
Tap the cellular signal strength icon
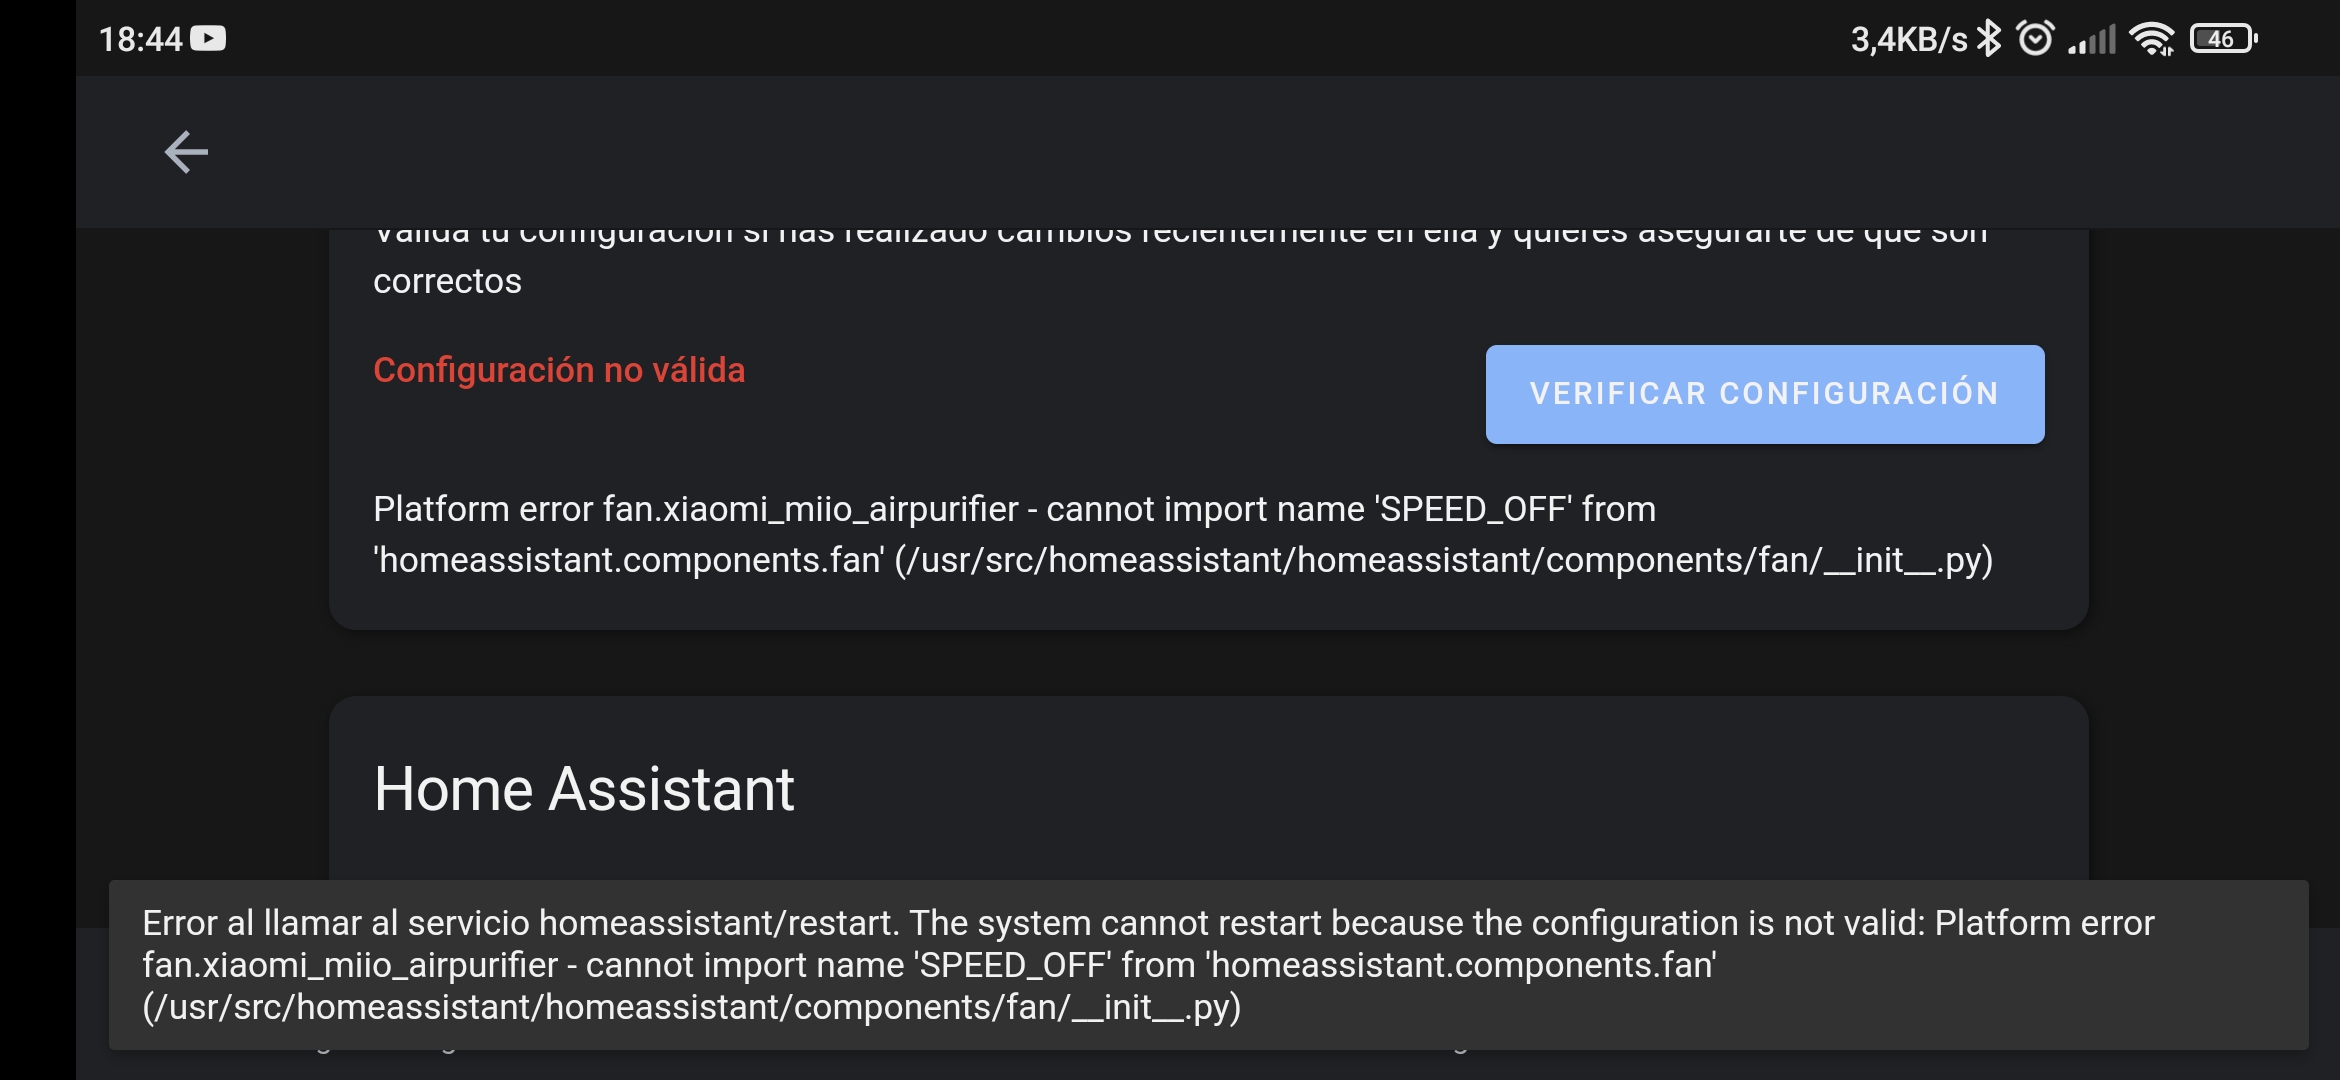click(x=2093, y=38)
